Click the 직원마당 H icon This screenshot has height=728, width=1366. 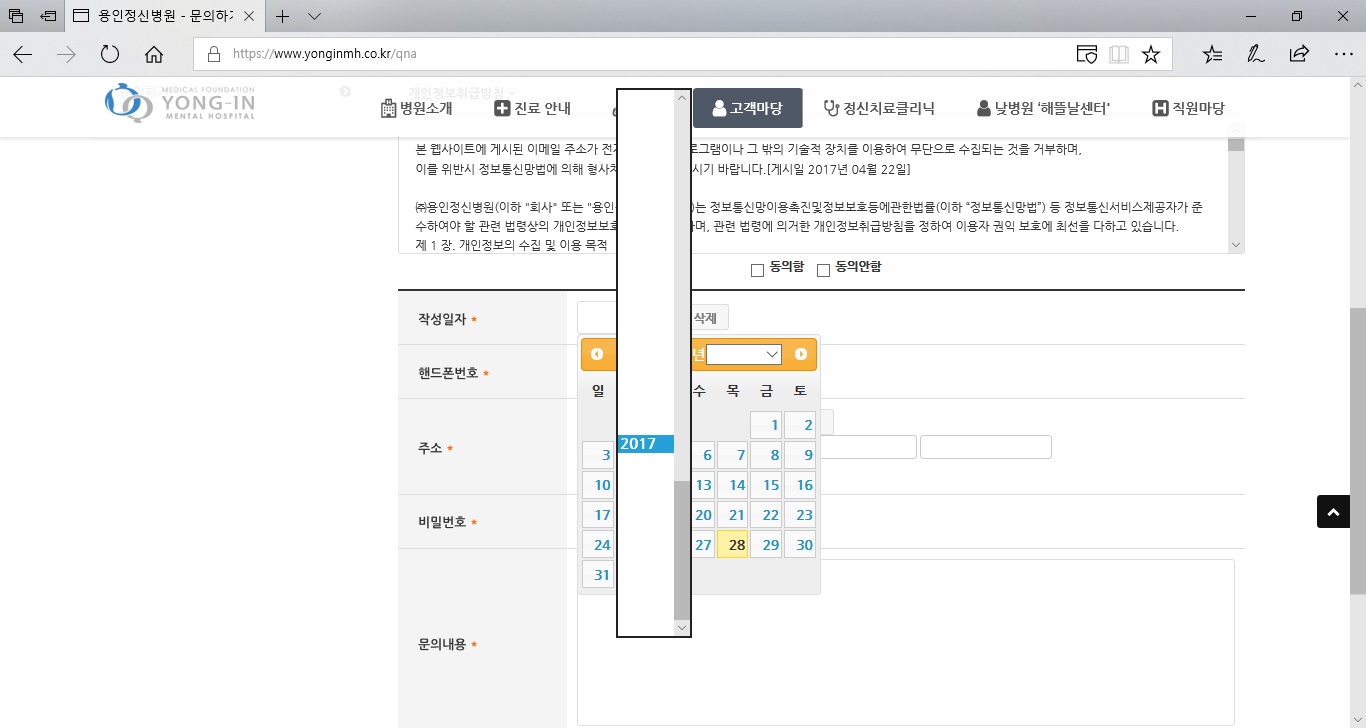1160,108
